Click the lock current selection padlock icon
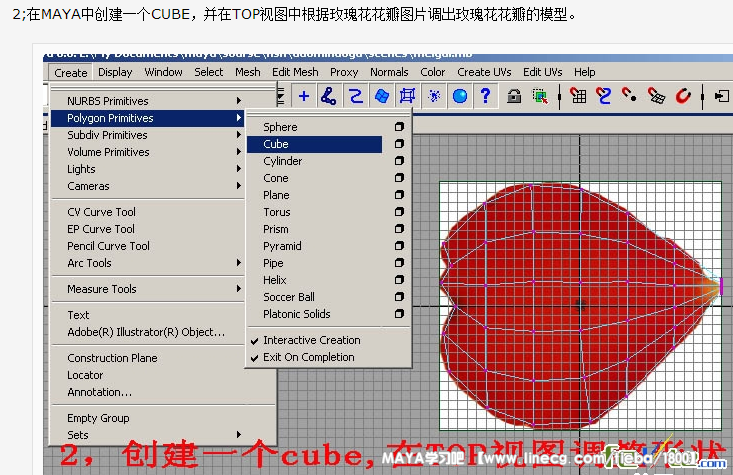Screen dimensions: 733x475 (514, 96)
